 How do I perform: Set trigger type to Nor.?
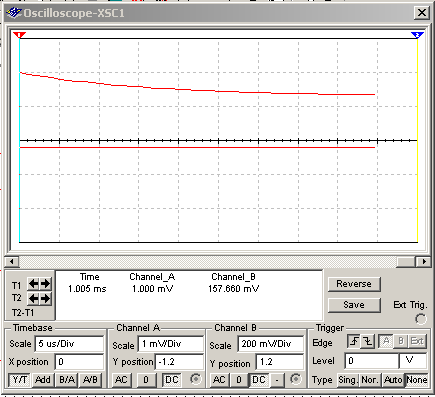(370, 380)
